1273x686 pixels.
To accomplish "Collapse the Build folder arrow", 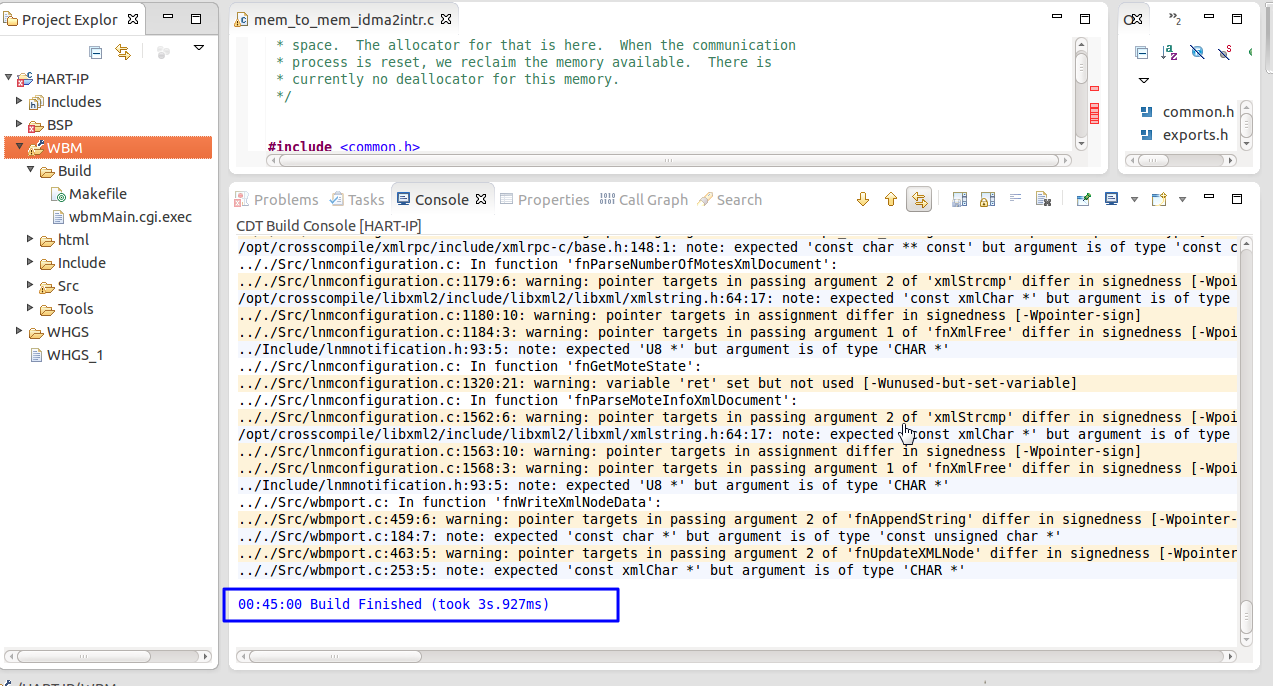I will click(x=30, y=170).
